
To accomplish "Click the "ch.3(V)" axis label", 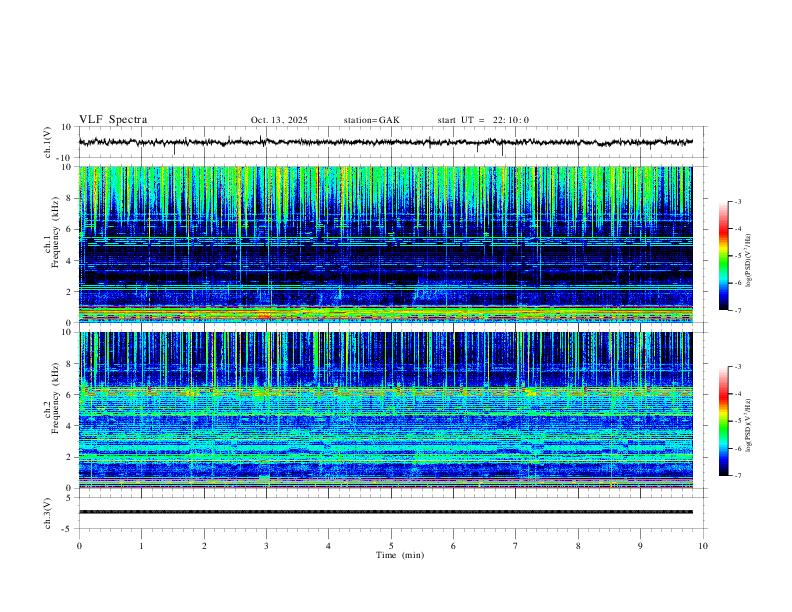I will tap(48, 513).
